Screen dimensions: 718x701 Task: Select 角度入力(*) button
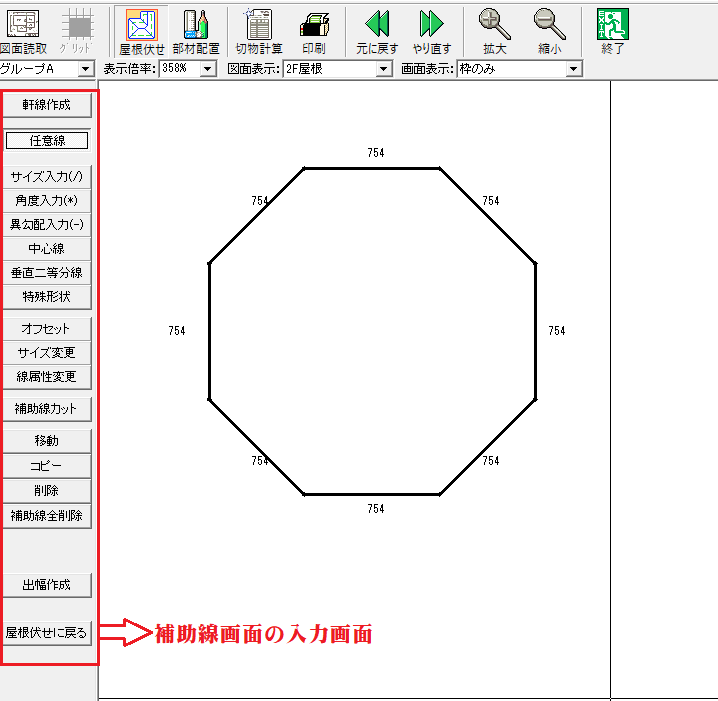tap(47, 201)
